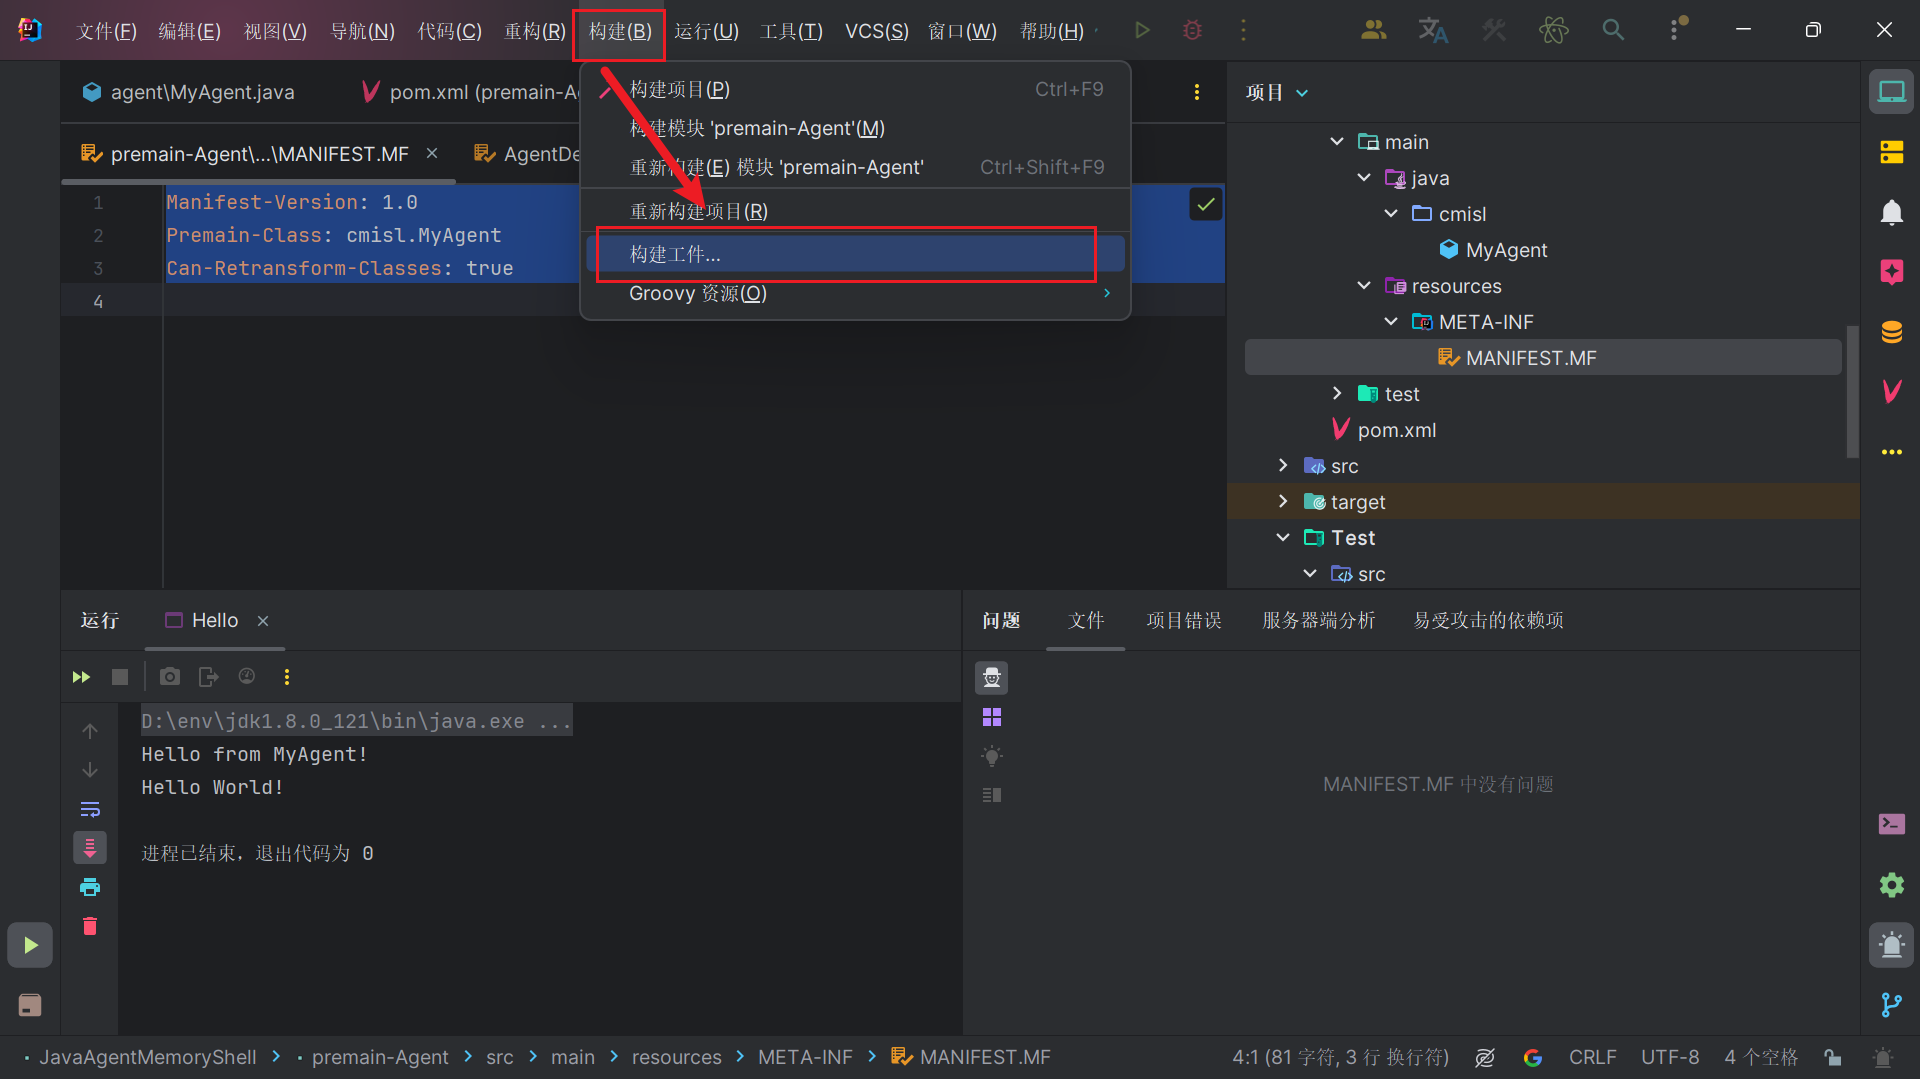
Task: Click the Debug bug icon in title bar
Action: coord(1192,30)
